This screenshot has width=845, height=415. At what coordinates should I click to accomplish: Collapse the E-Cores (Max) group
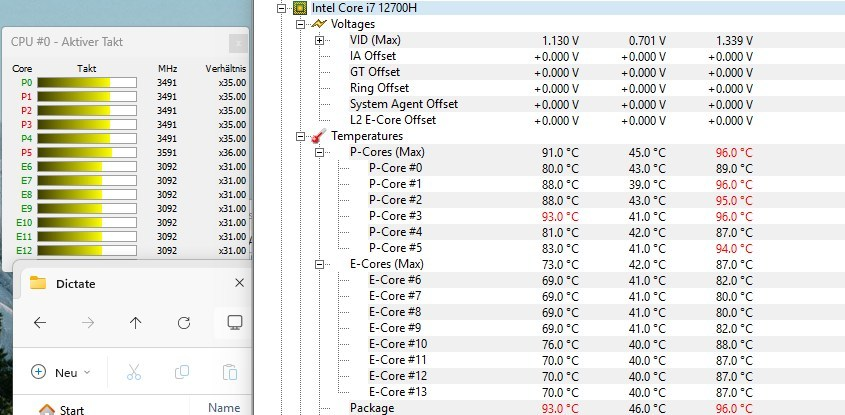[320, 265]
